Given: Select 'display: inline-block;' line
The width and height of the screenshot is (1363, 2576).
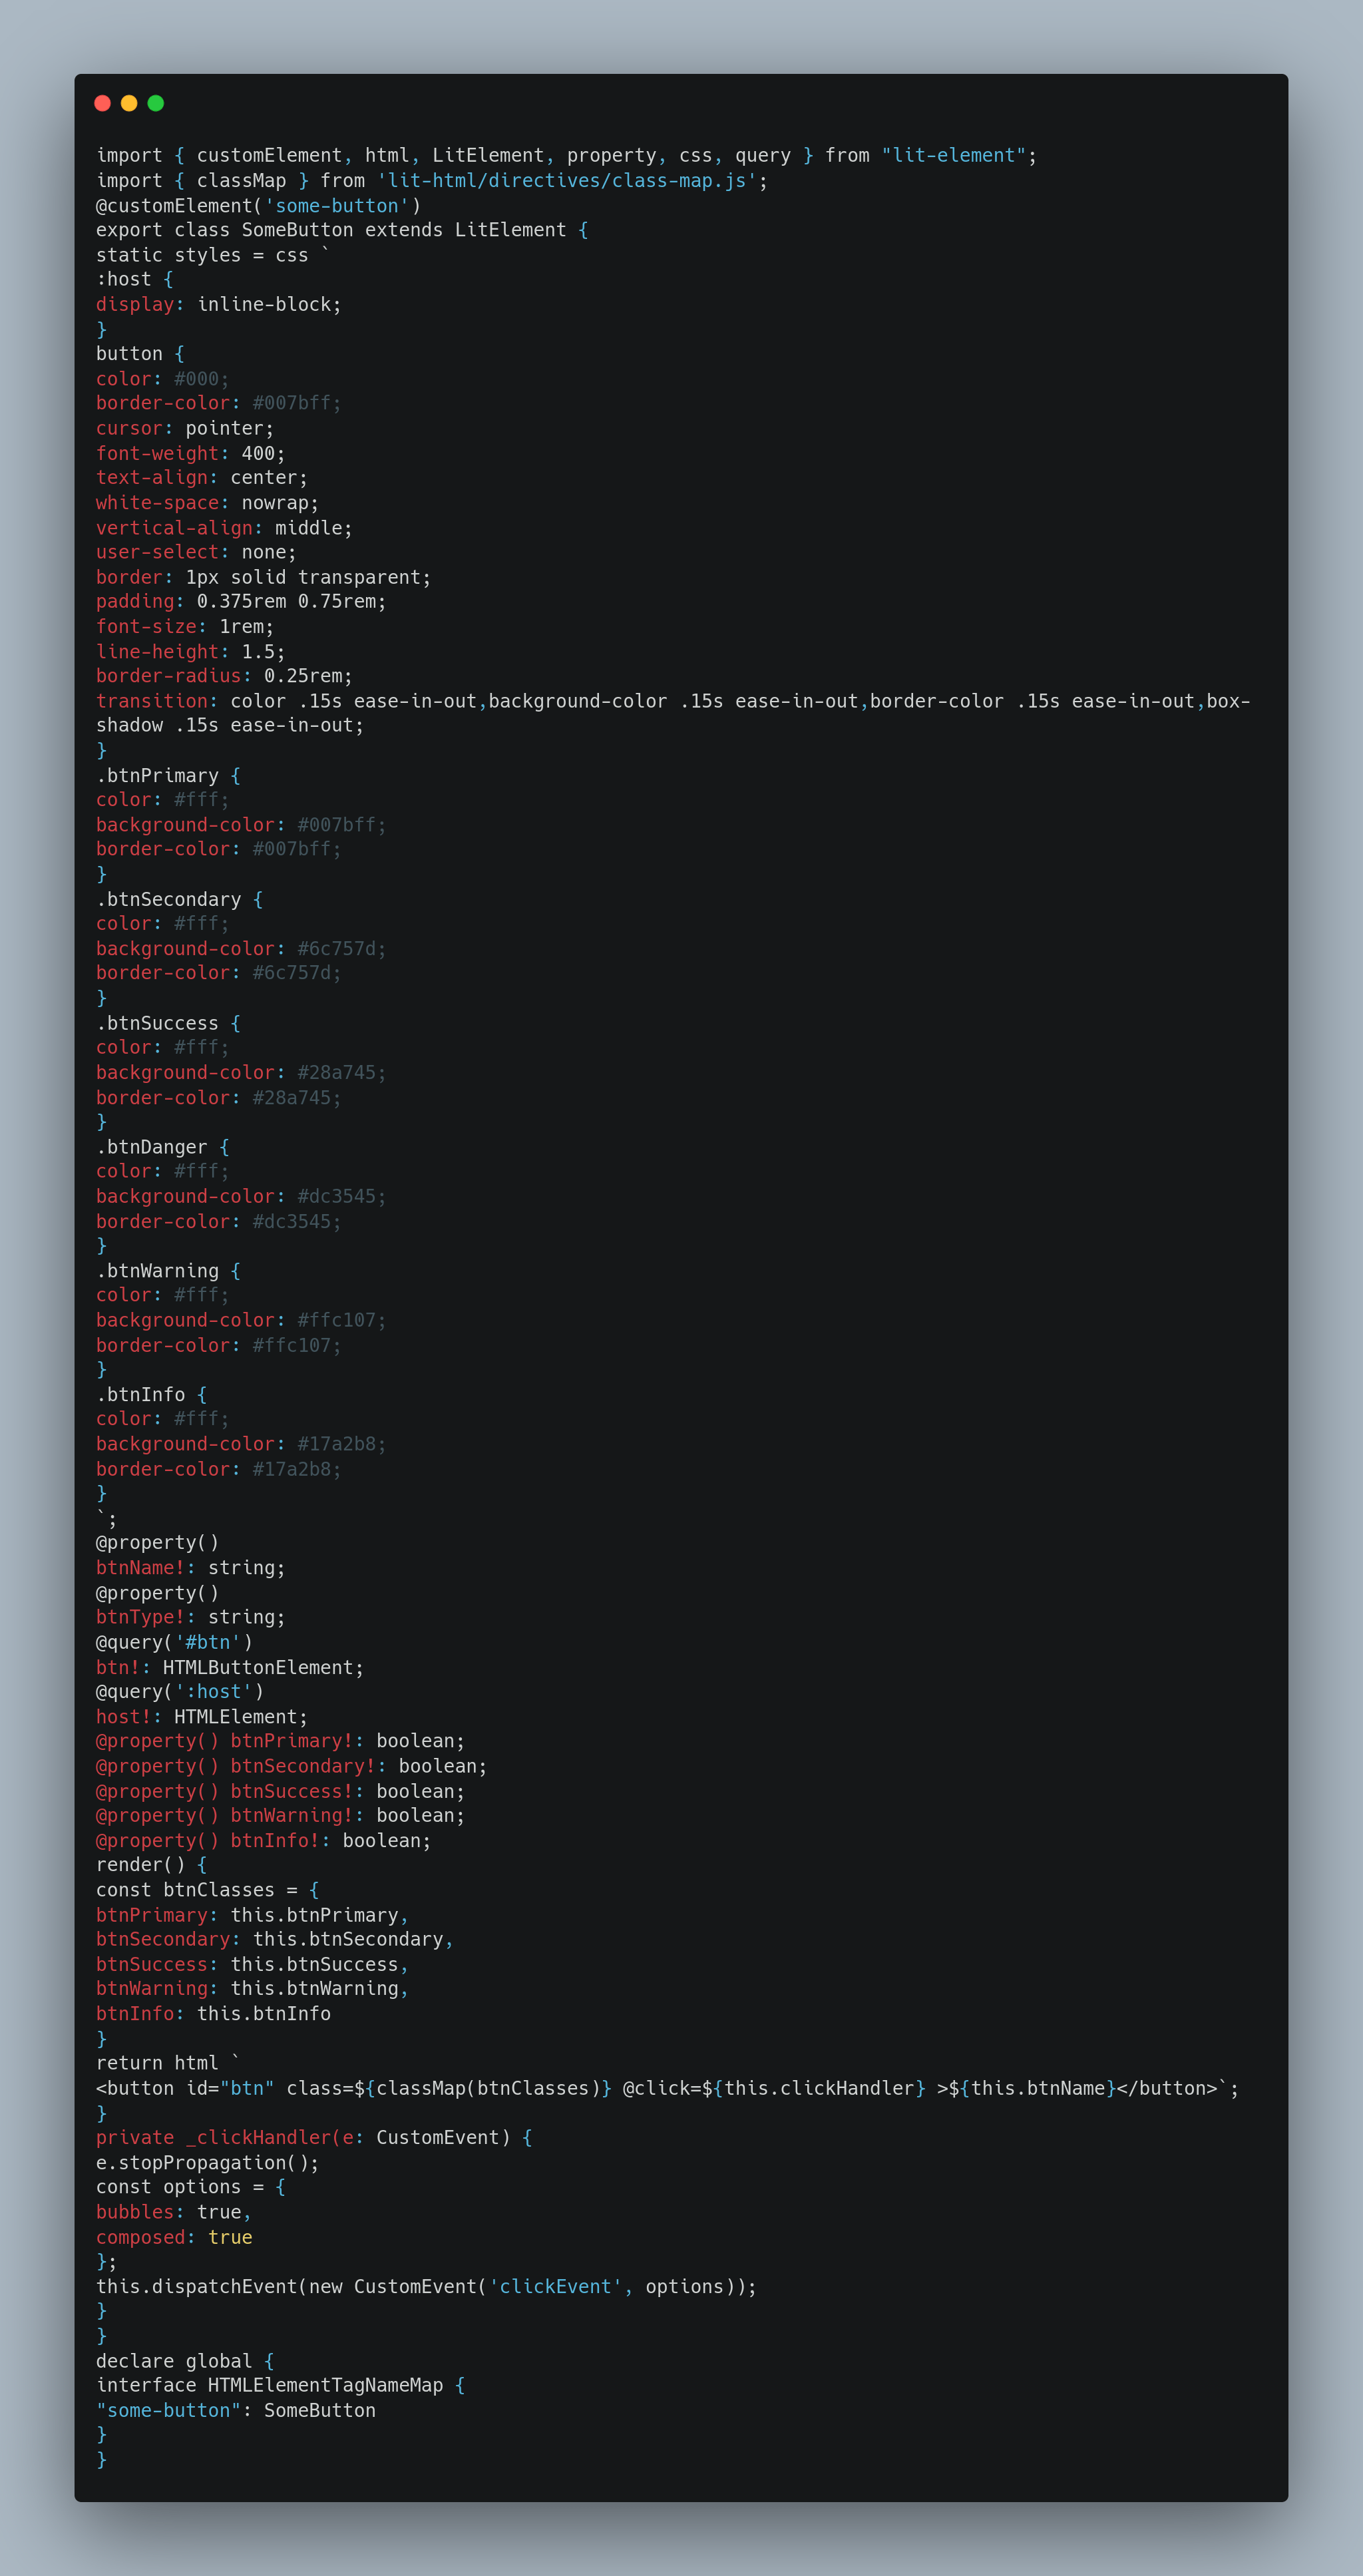Looking at the screenshot, I should tap(219, 304).
